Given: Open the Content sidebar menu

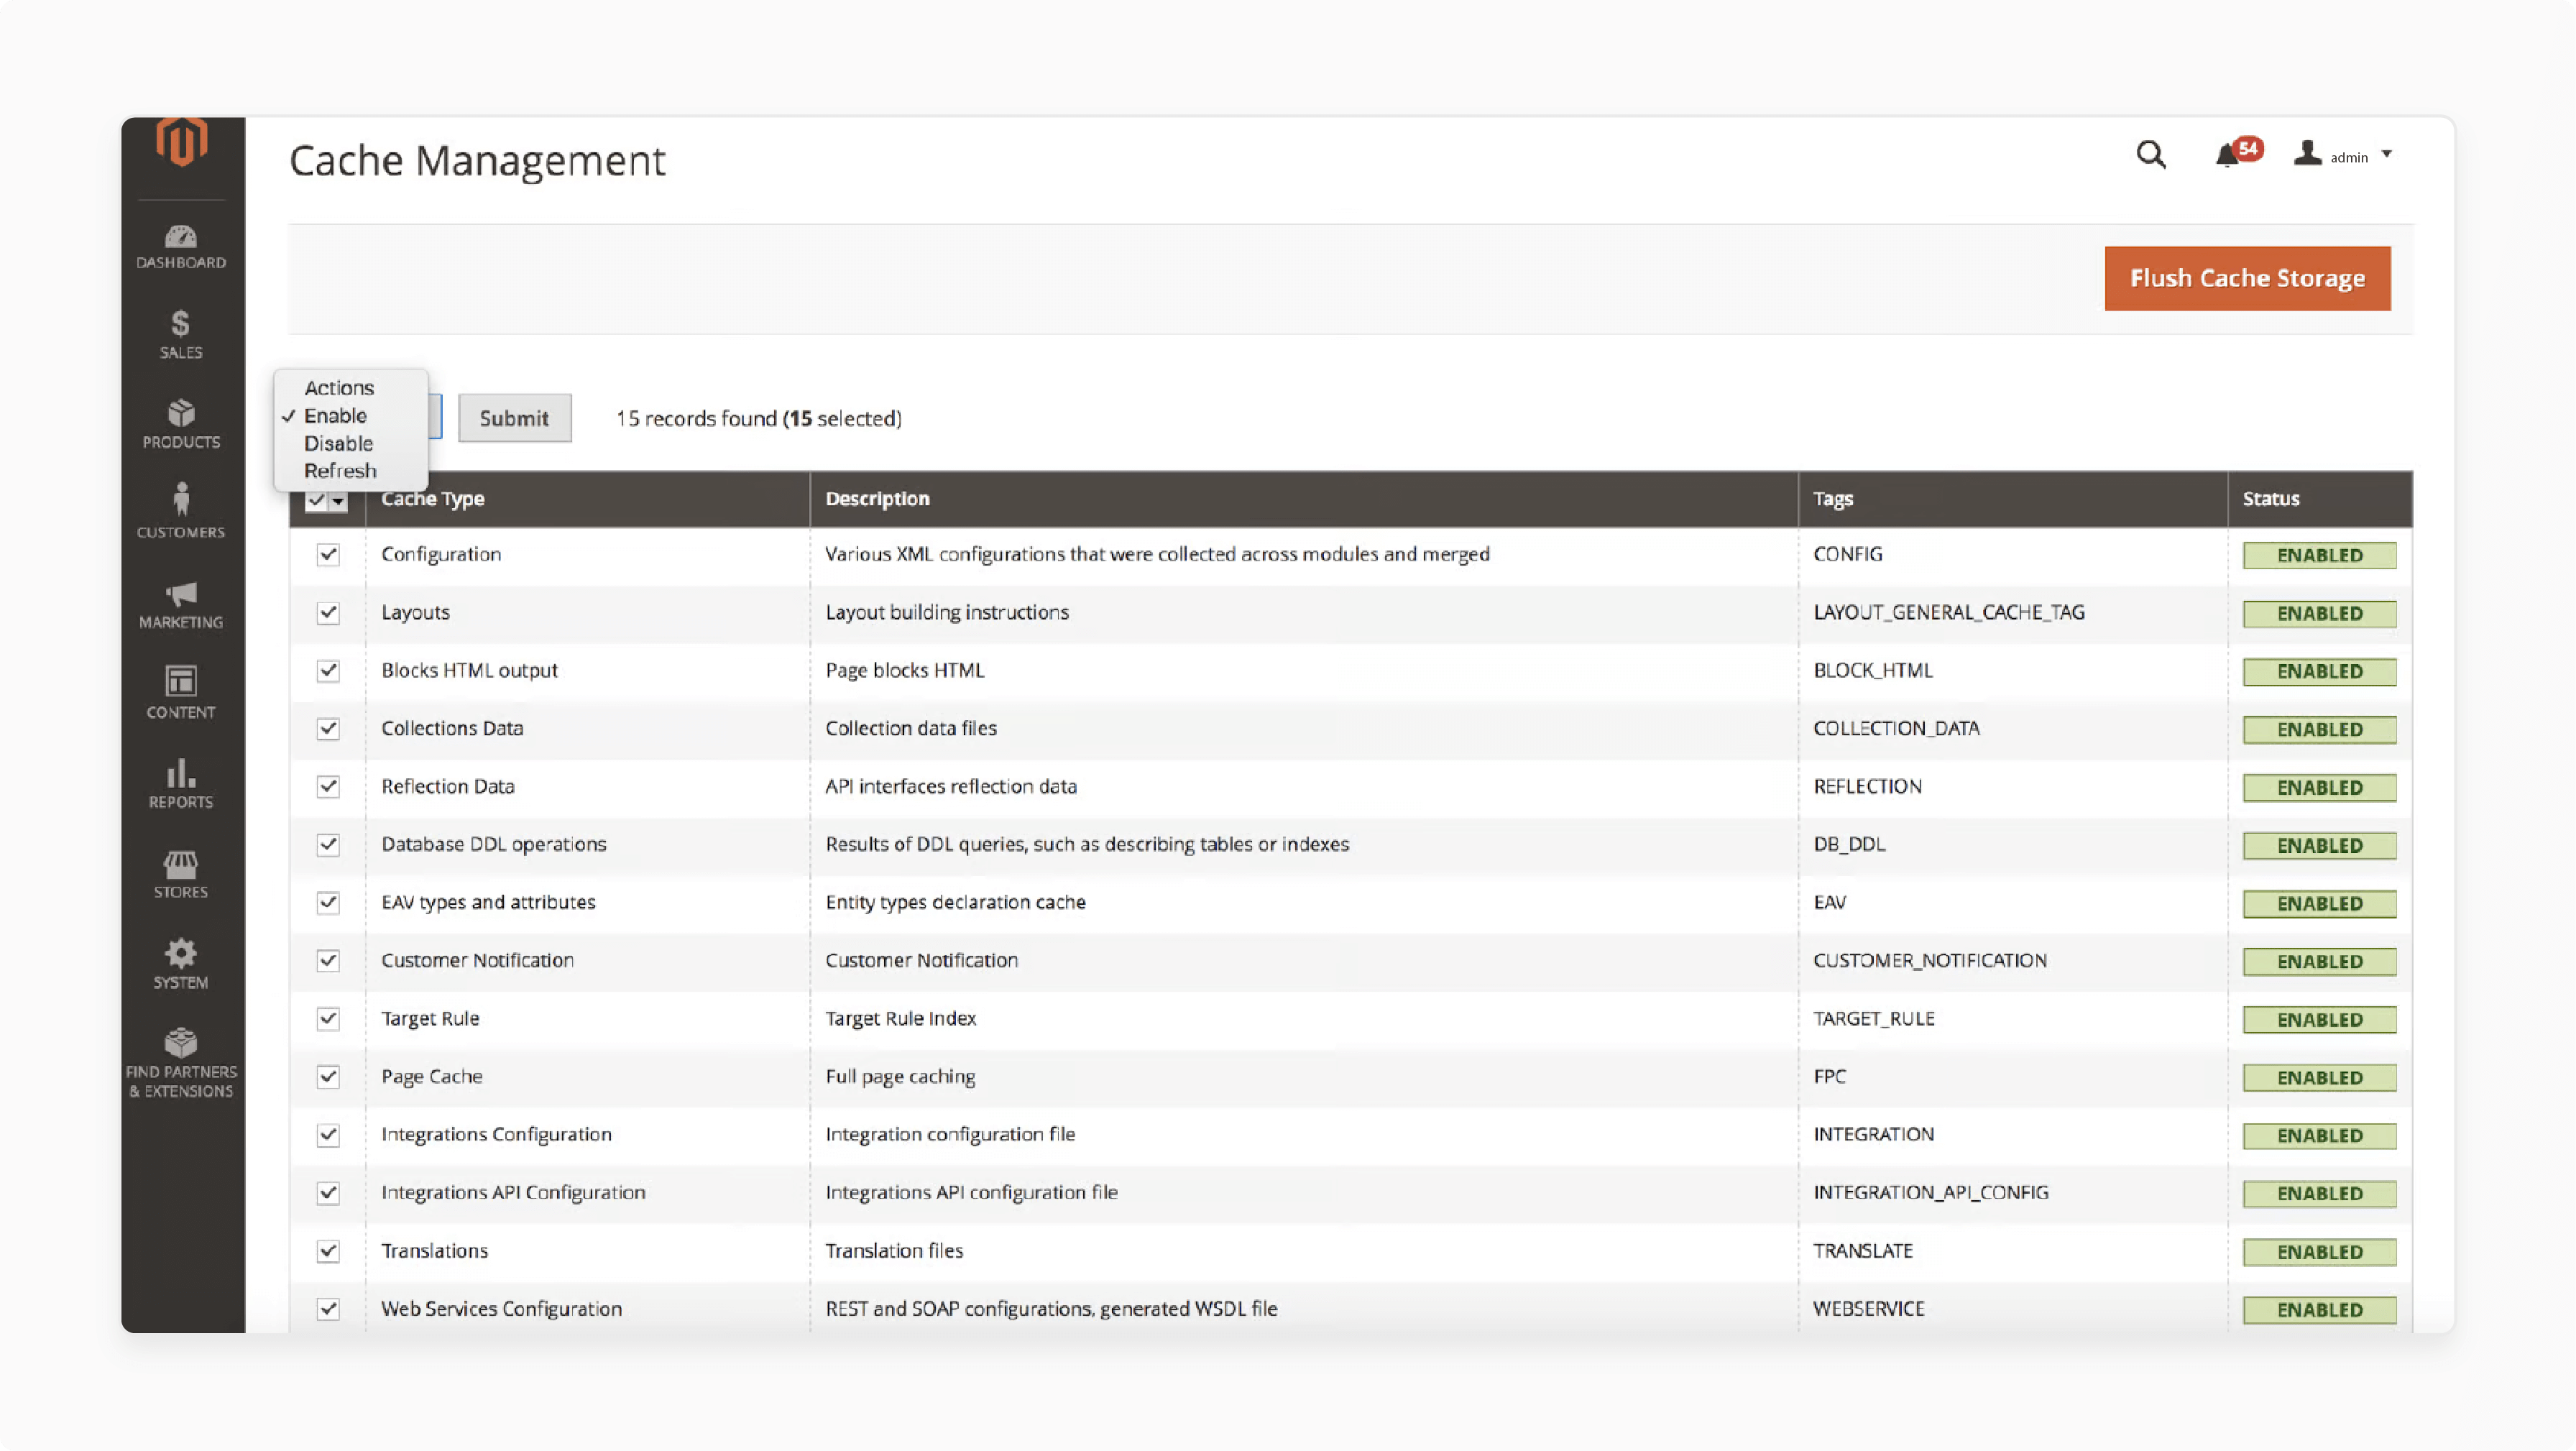Looking at the screenshot, I should tap(181, 693).
